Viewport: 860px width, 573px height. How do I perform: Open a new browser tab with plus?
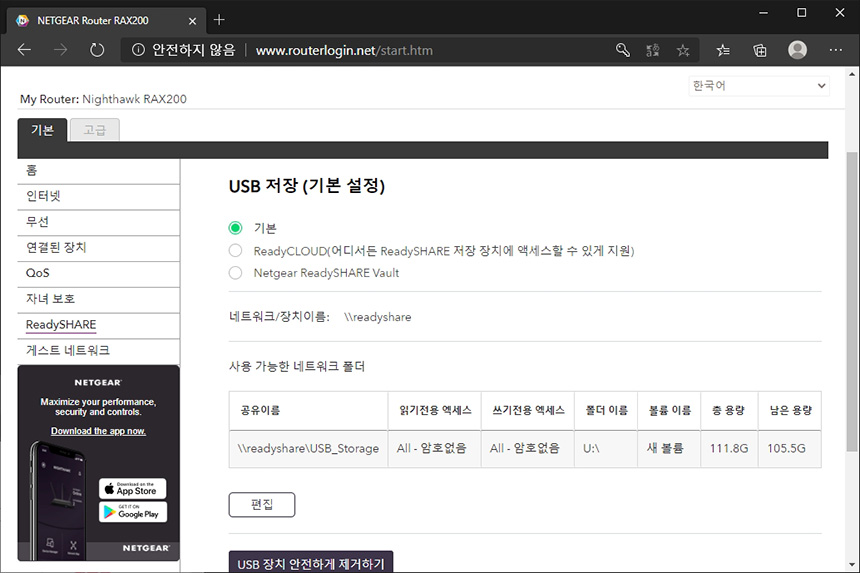[219, 20]
